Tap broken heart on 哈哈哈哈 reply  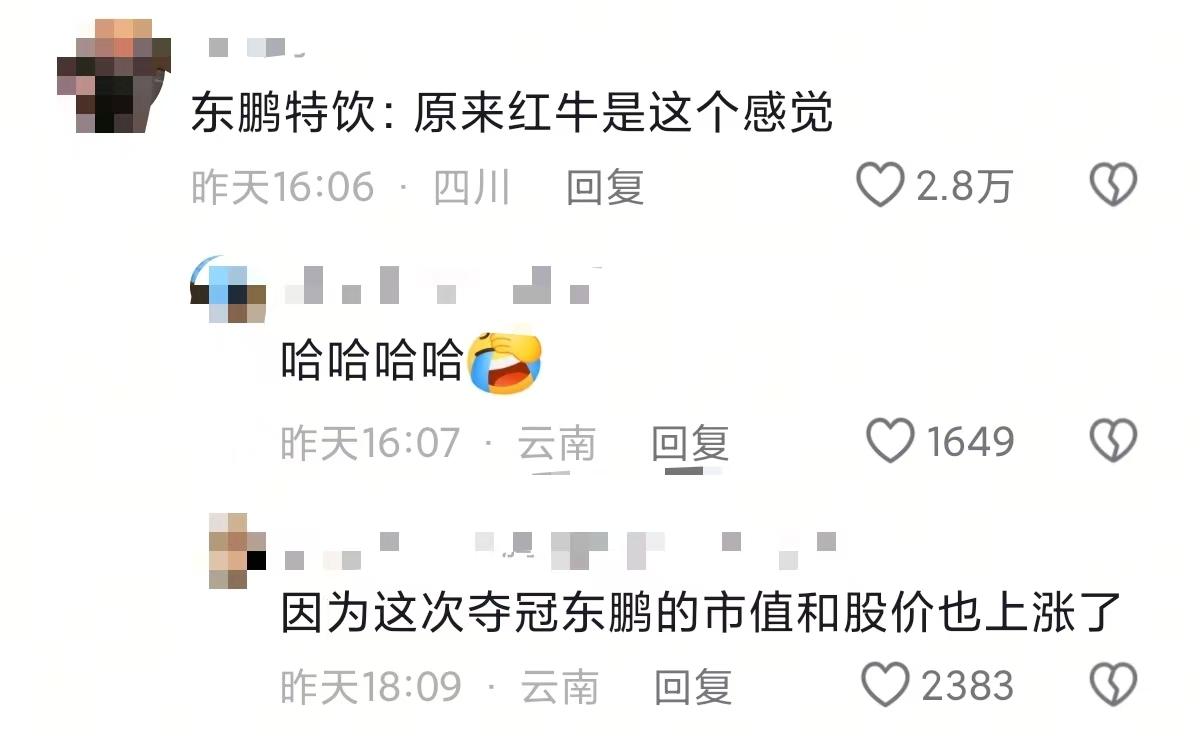pyautogui.click(x=1113, y=441)
